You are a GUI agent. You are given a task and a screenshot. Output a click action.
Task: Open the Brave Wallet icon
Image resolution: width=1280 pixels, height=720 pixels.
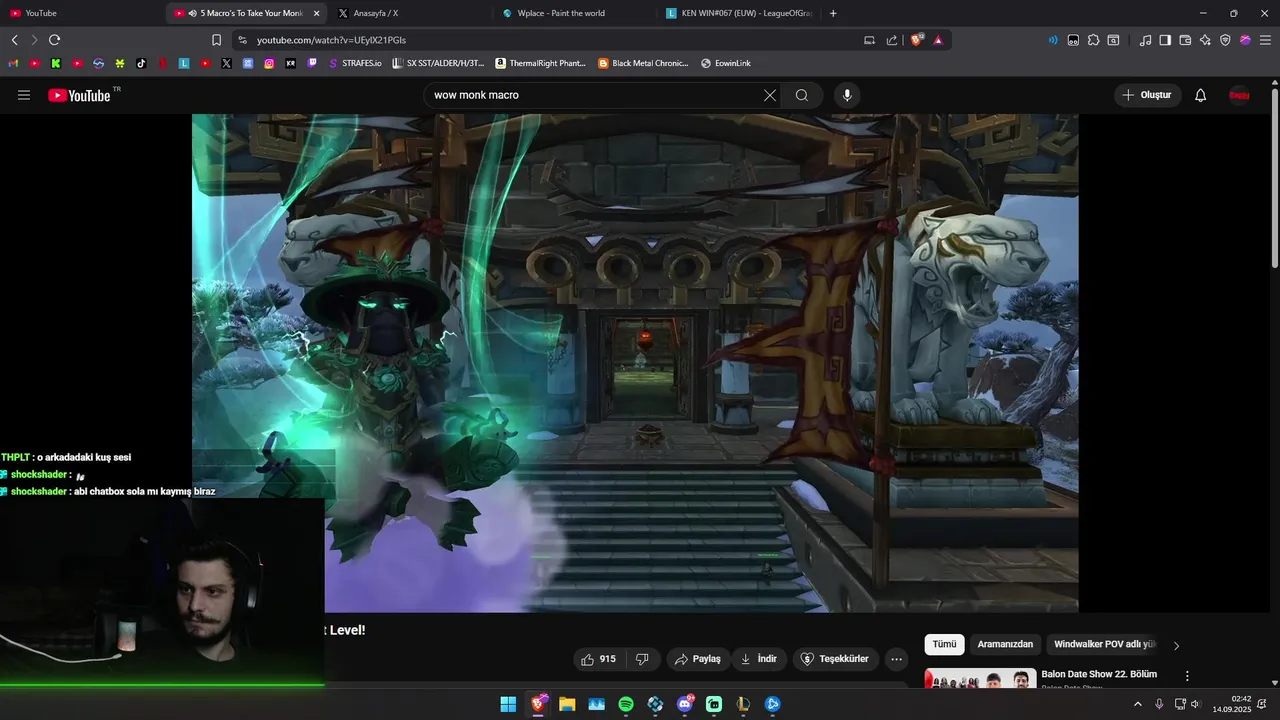[x=1185, y=40]
